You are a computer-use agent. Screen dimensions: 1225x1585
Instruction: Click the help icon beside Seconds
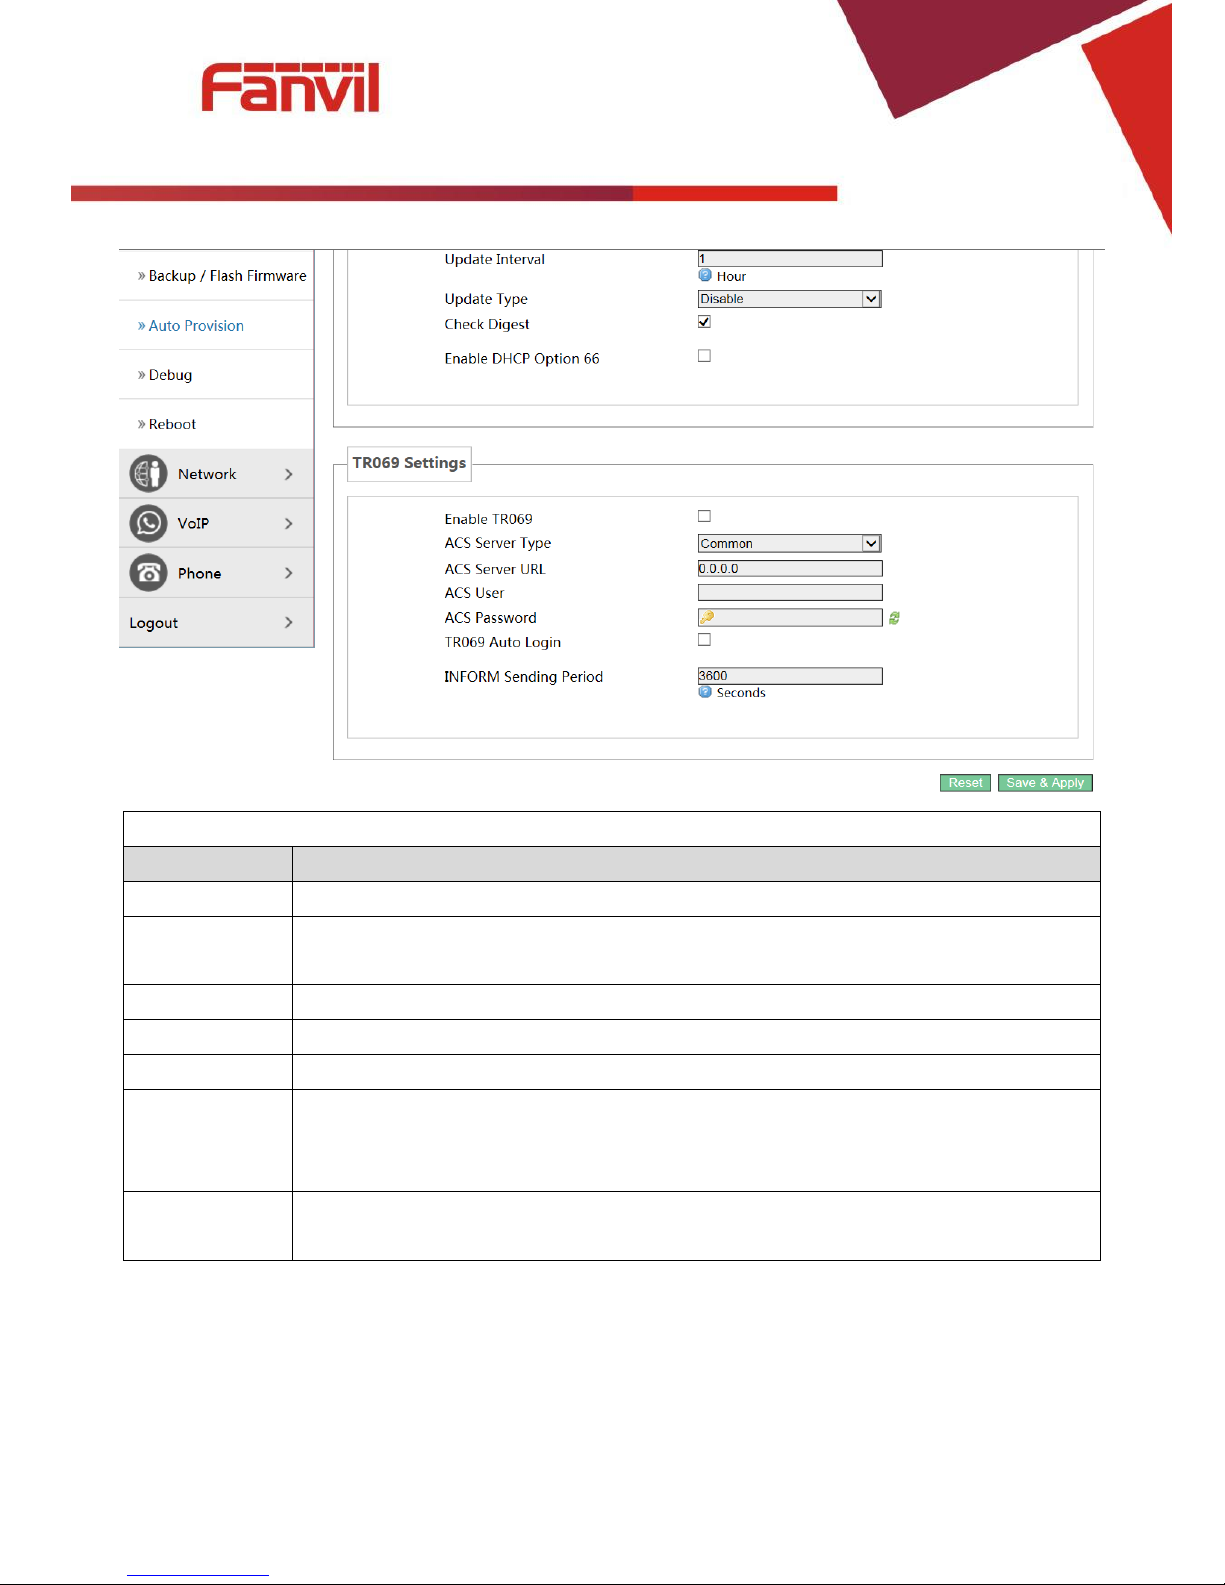click(705, 692)
